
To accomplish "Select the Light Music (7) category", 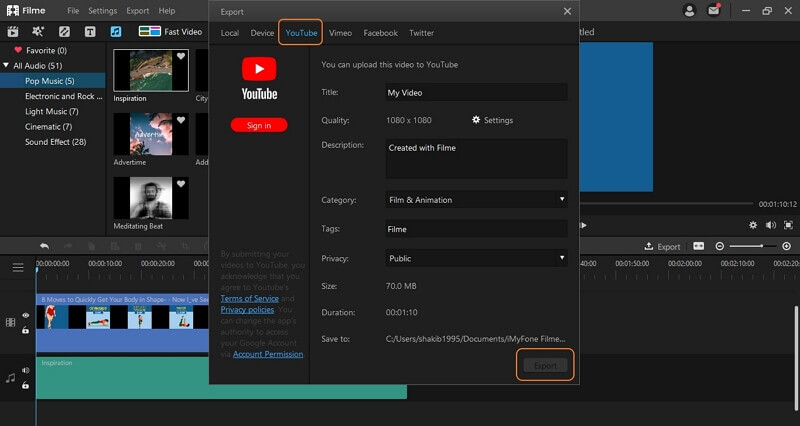I will (x=53, y=111).
